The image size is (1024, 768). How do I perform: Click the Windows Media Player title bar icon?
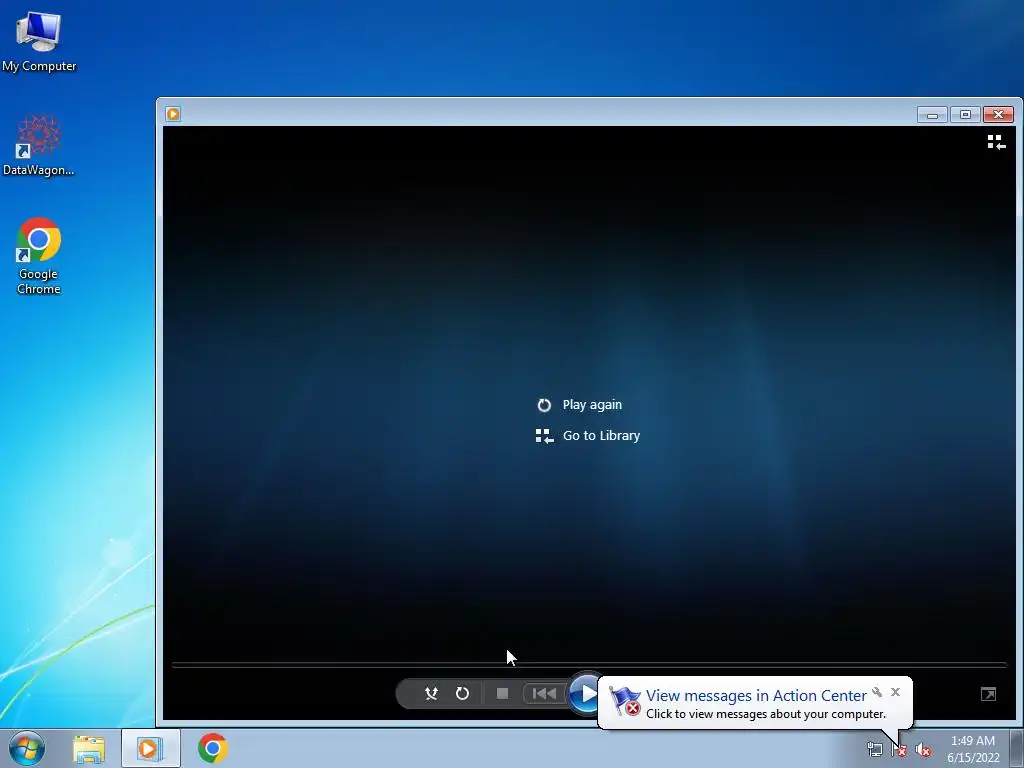point(173,114)
